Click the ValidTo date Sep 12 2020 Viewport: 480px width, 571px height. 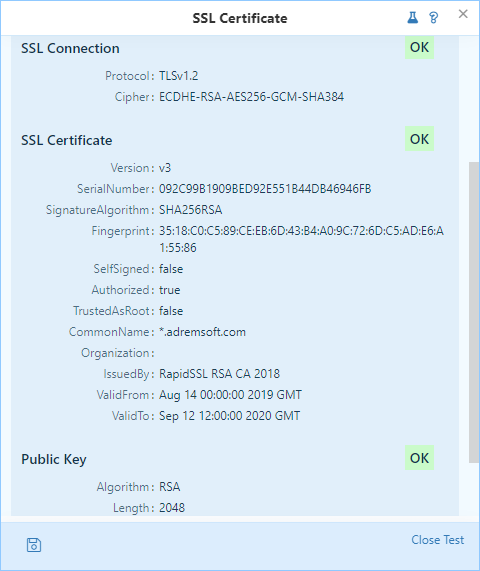pyautogui.click(x=230, y=416)
